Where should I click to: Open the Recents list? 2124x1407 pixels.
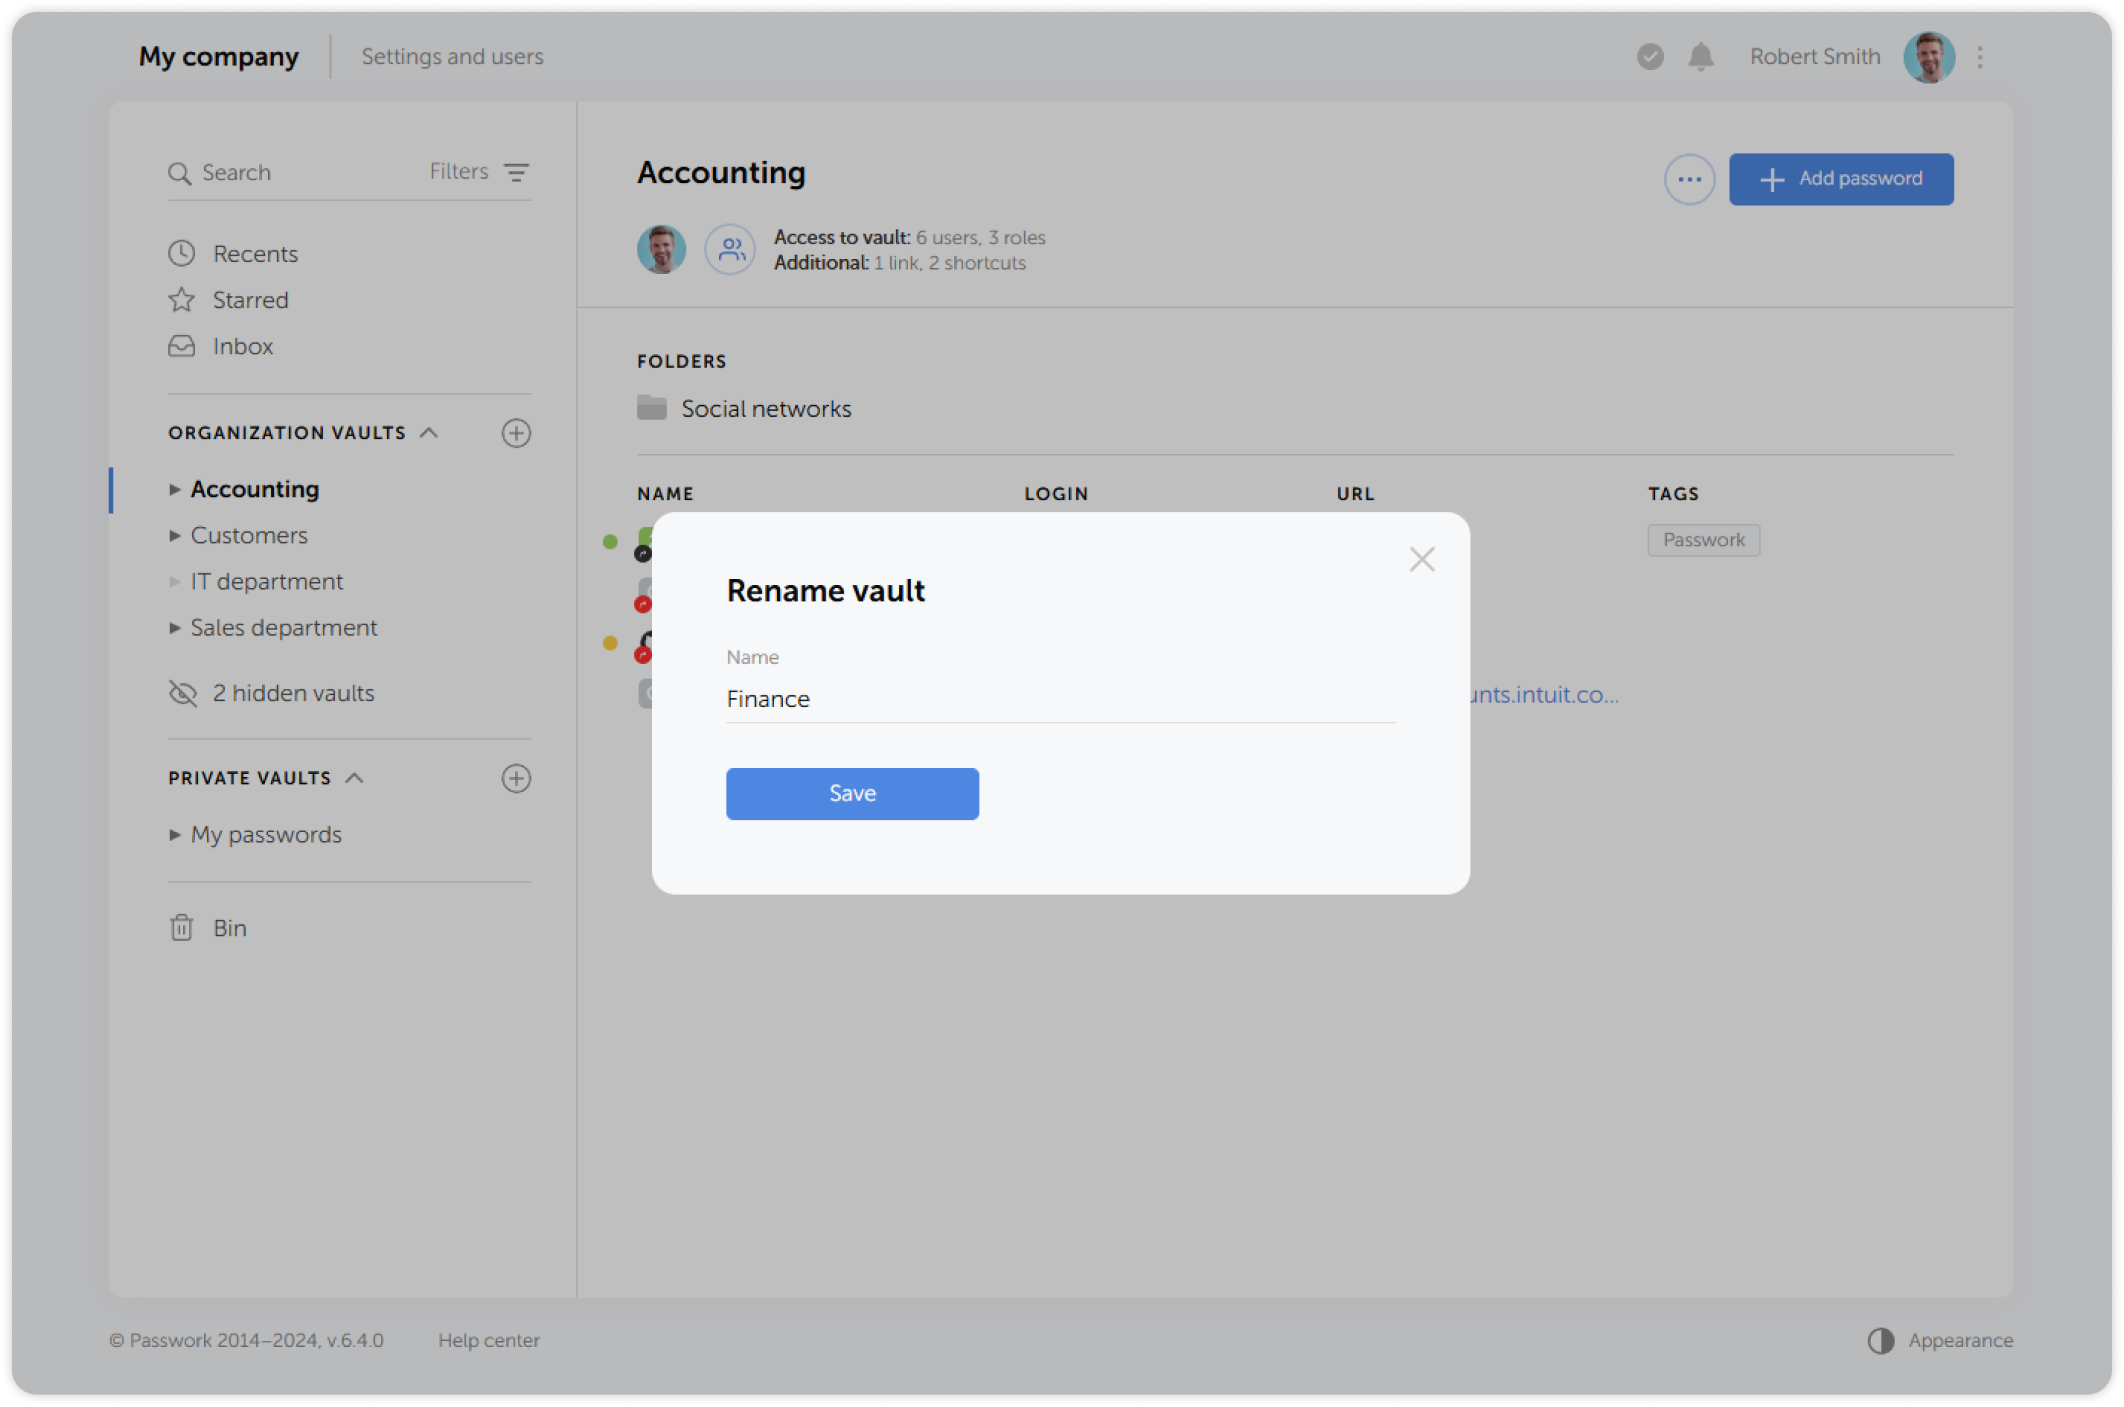click(x=255, y=253)
